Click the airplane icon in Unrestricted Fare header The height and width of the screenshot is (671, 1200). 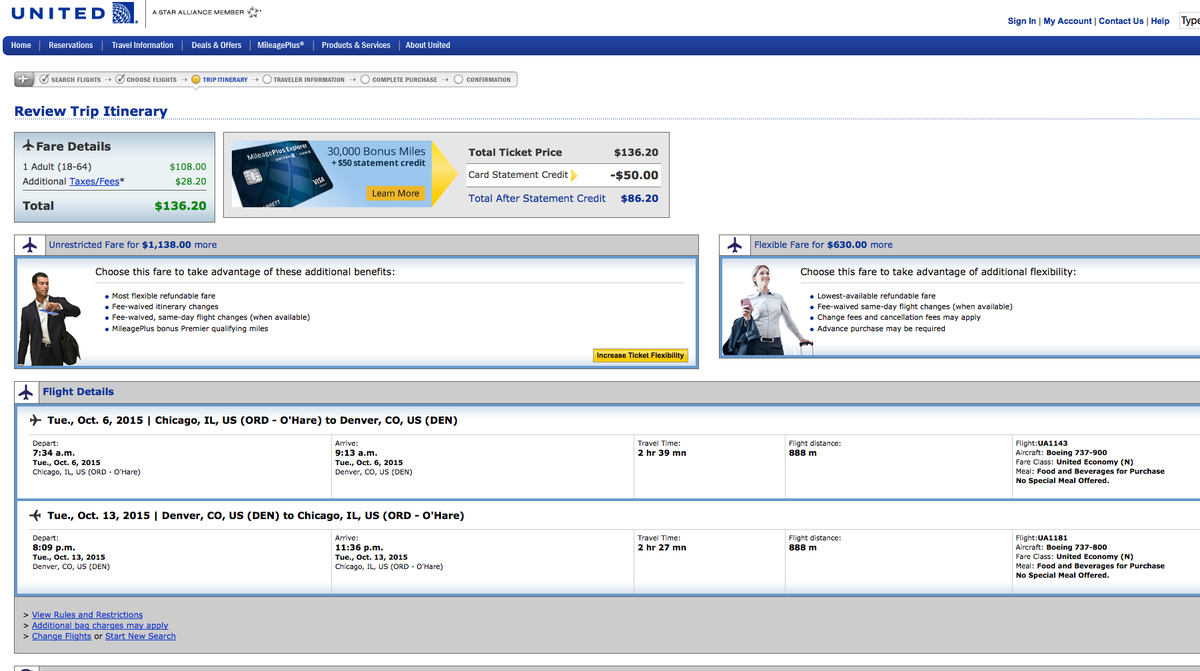(29, 245)
